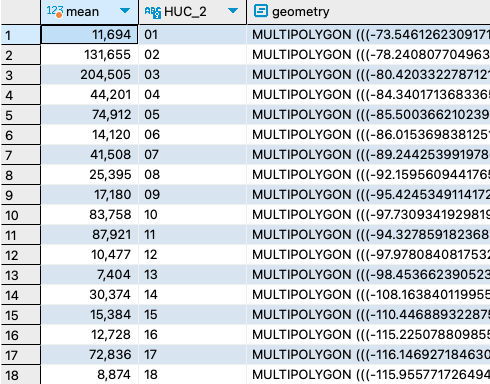
Task: Click geometry cell starting with -115.225
Action: (369, 335)
